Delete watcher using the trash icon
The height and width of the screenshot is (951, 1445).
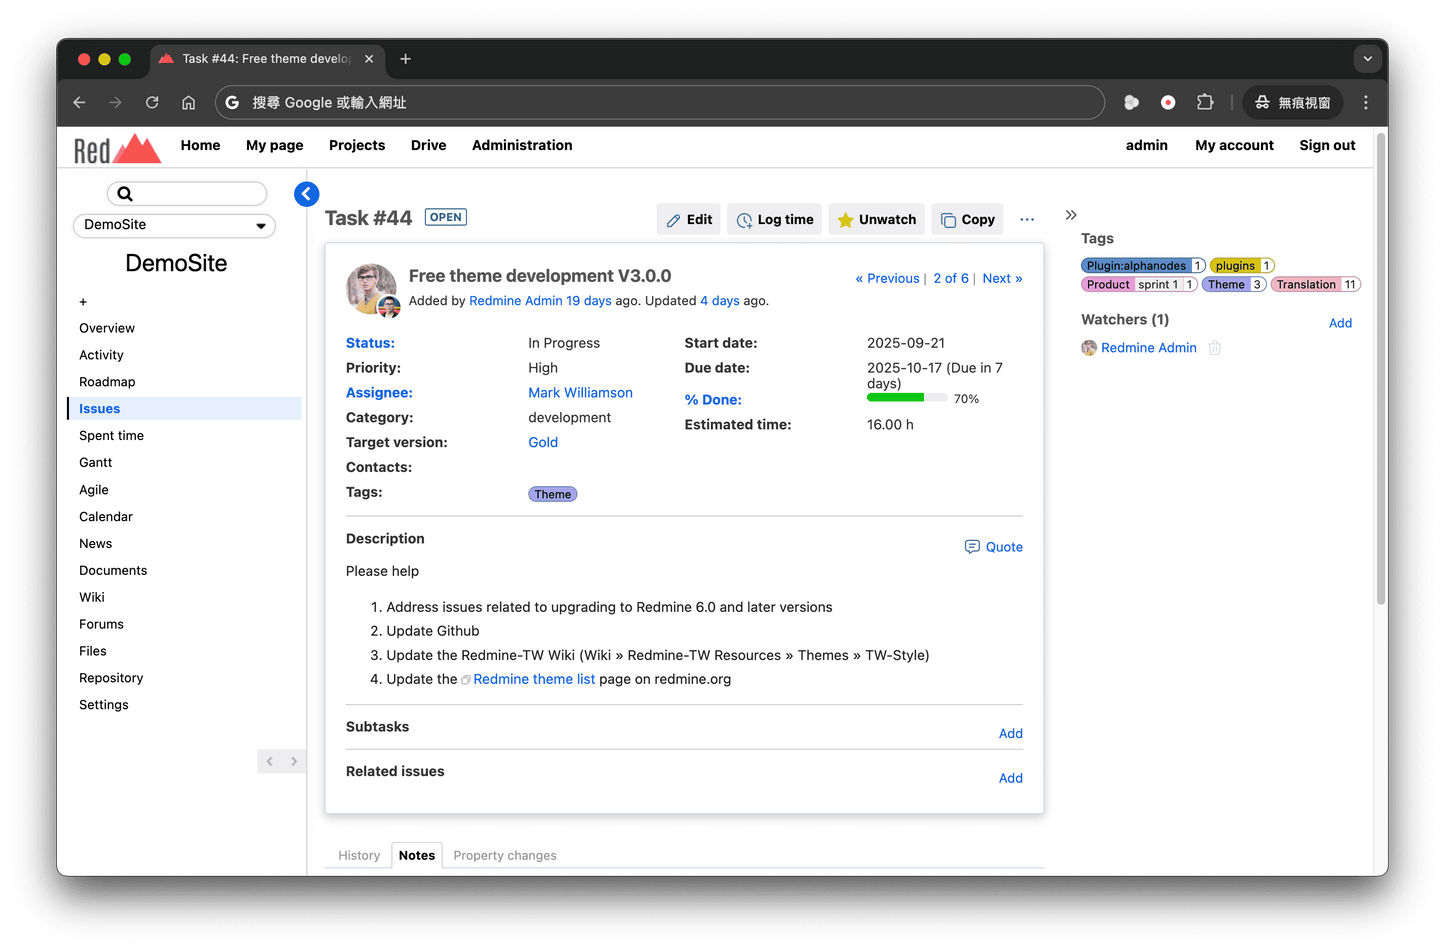coord(1215,347)
